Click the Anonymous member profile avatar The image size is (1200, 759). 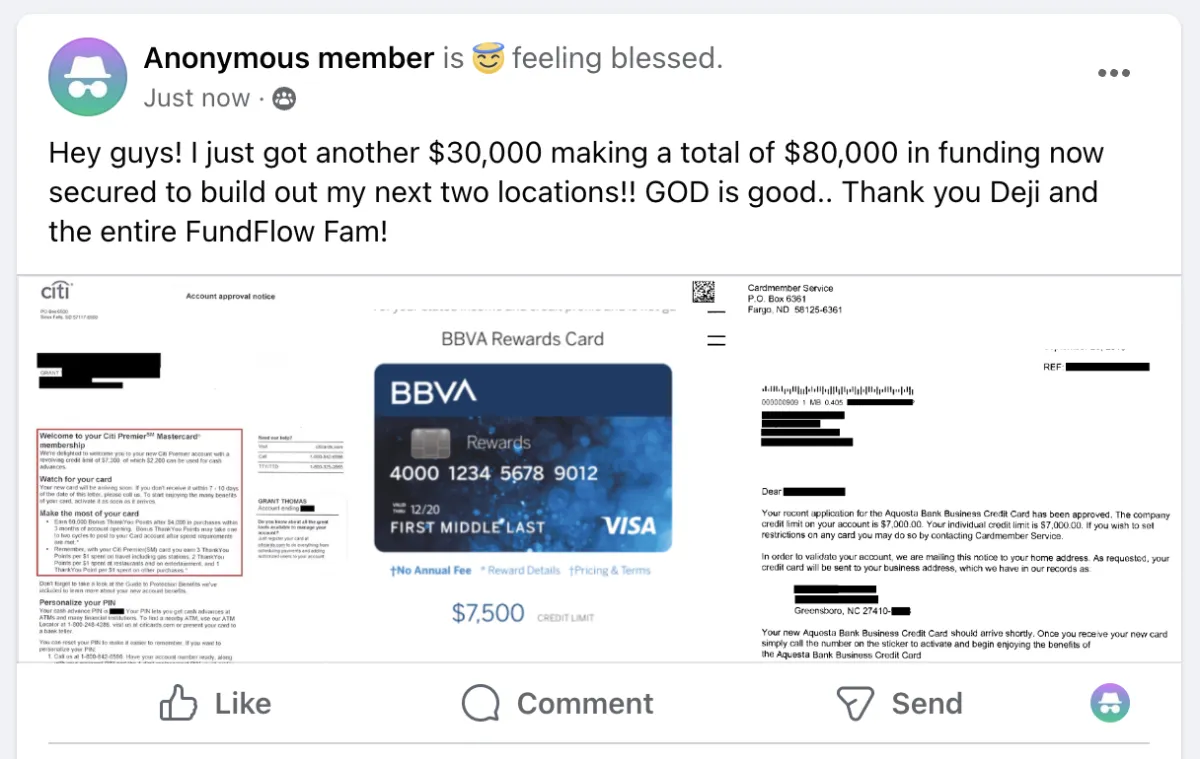(x=88, y=77)
